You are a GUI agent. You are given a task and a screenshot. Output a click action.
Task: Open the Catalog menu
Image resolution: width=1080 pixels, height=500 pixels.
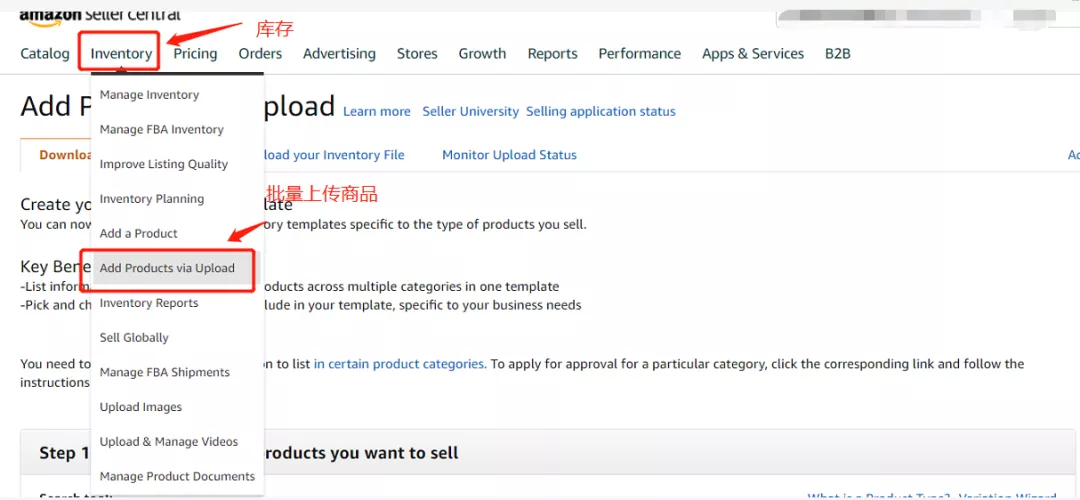tap(45, 54)
